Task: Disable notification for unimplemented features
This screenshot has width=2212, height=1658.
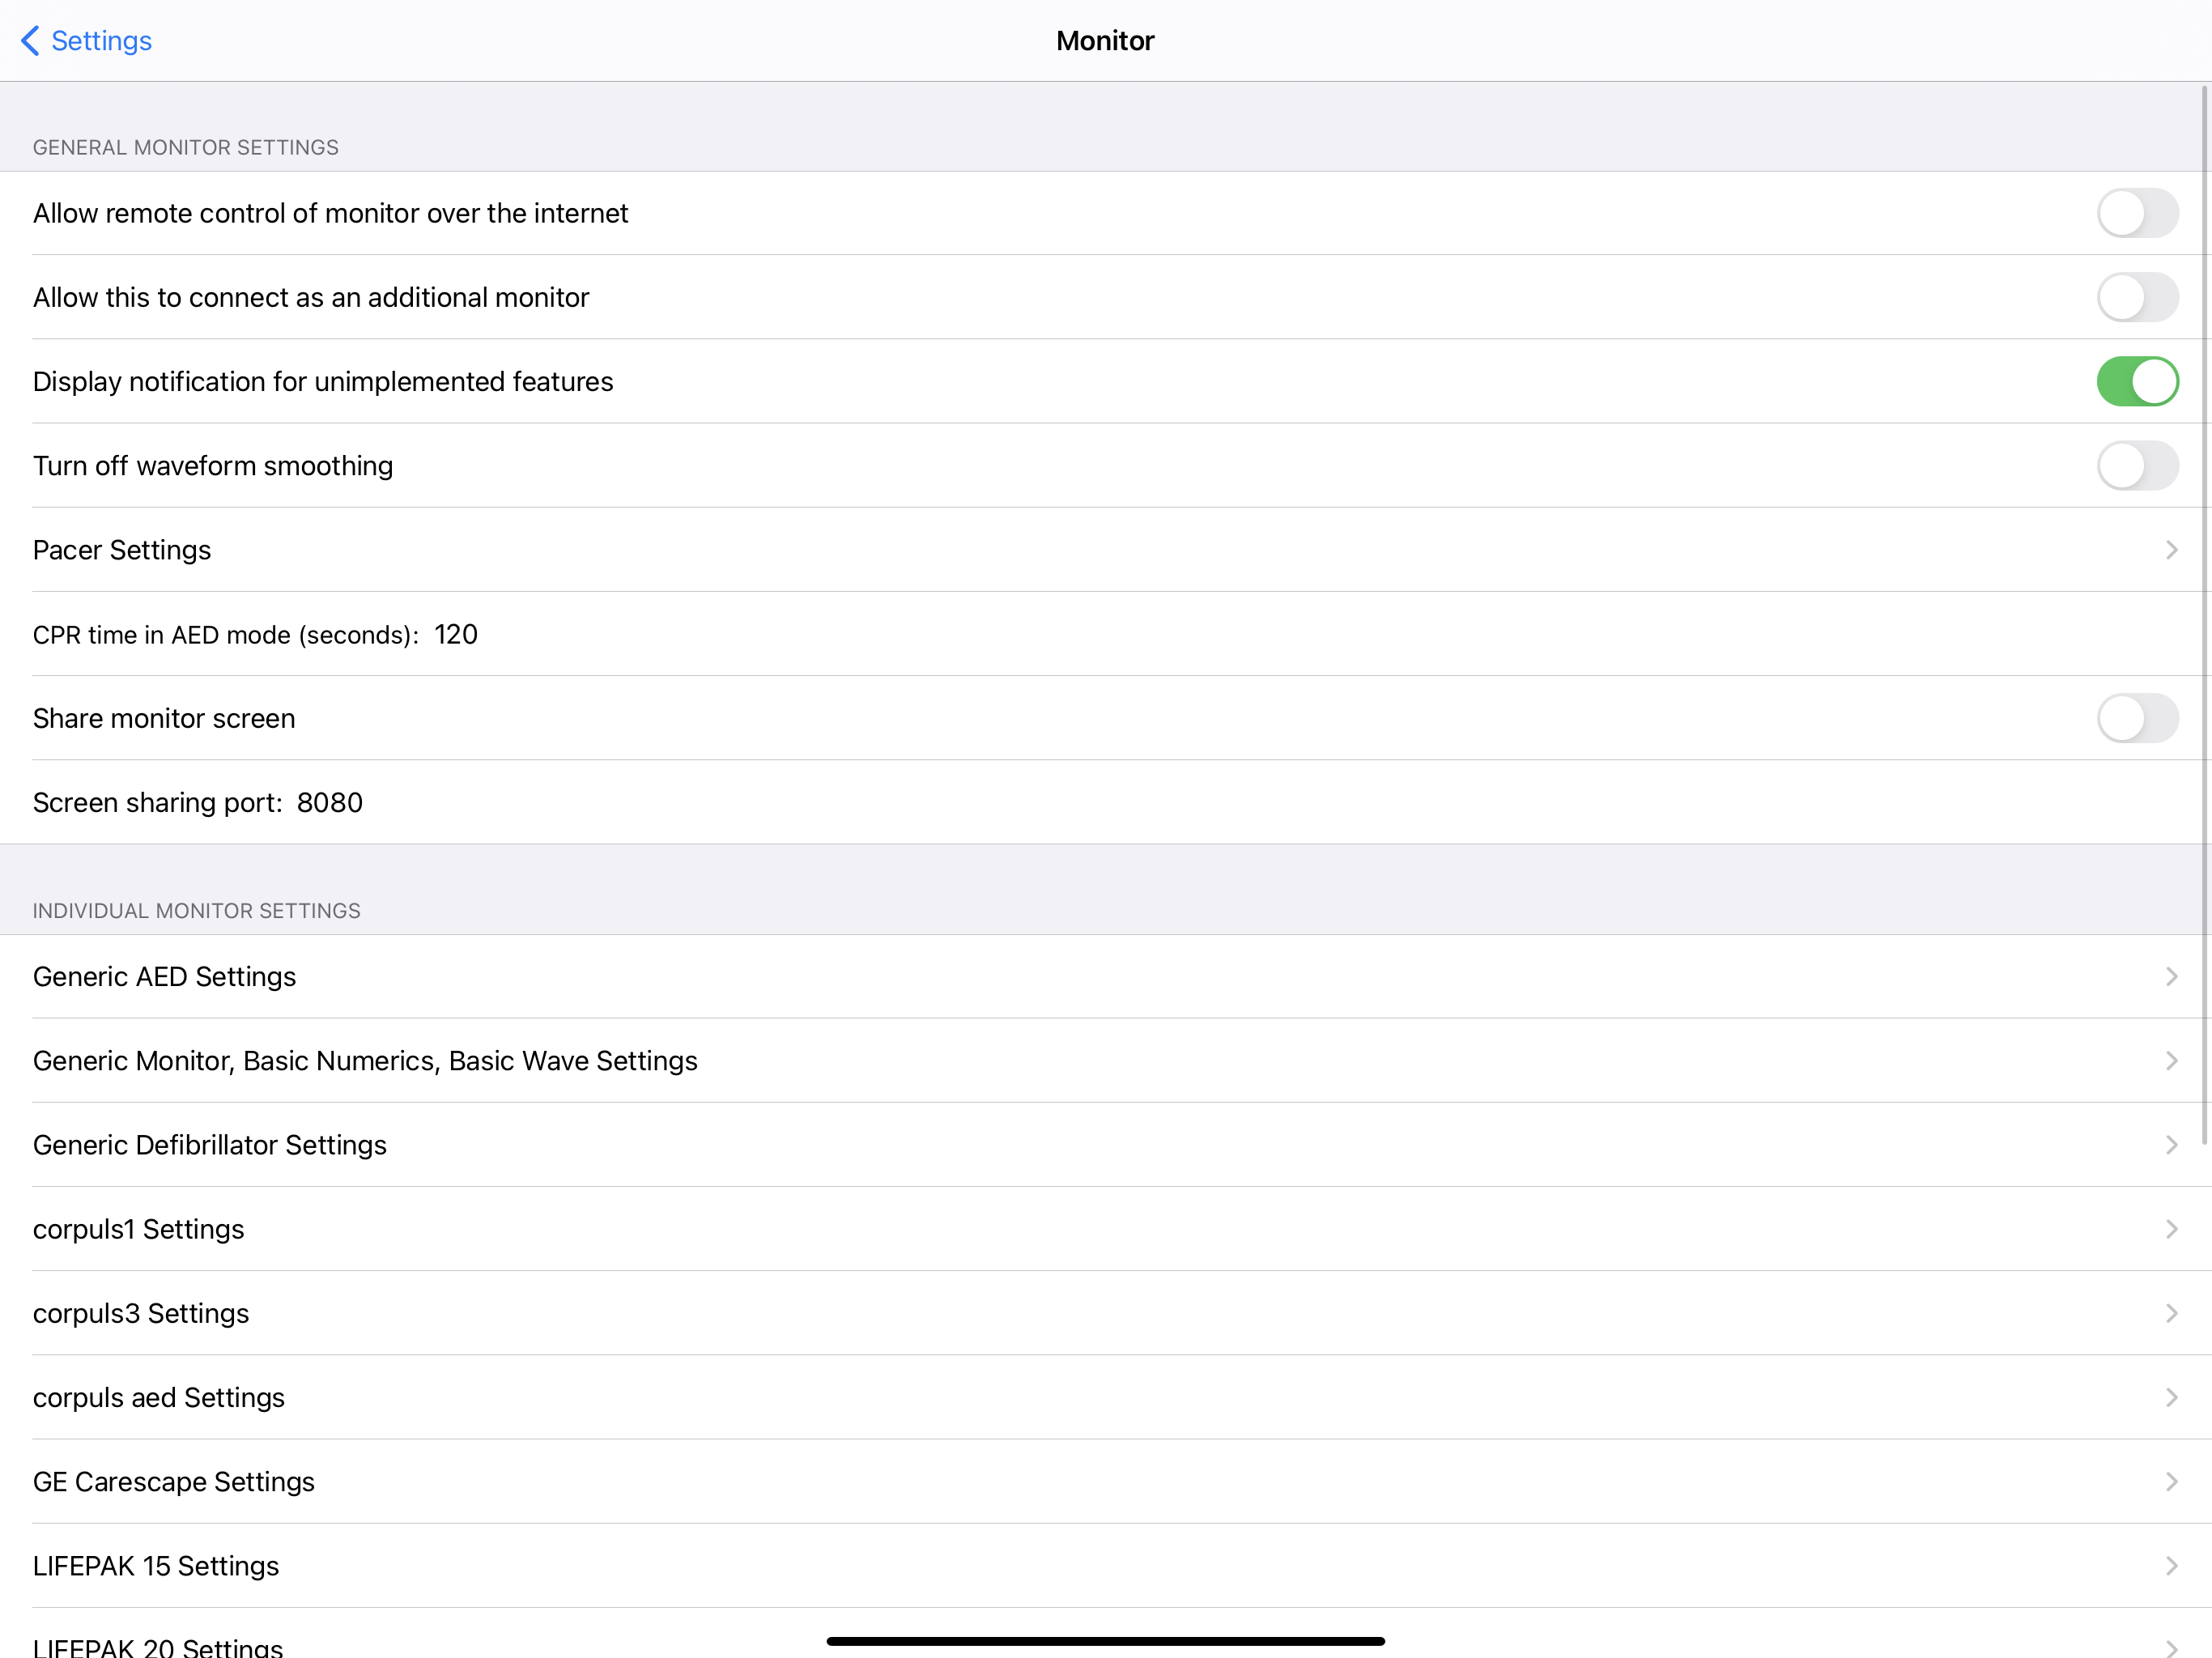Action: coord(2136,381)
